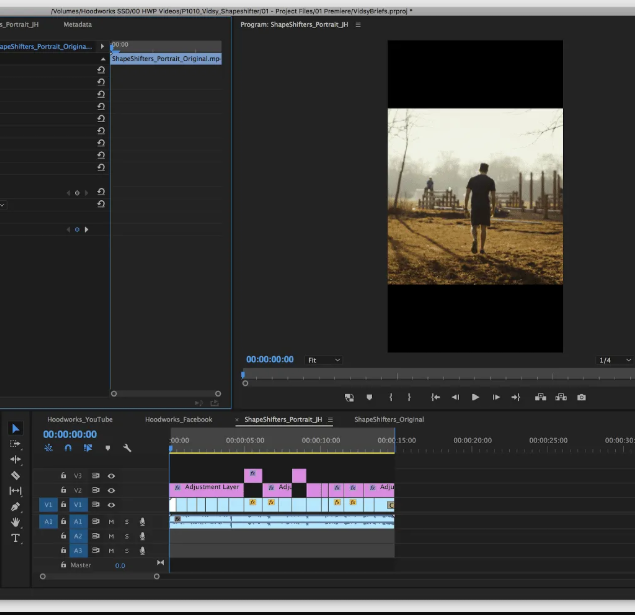Open the Fit zoom level dropdown
This screenshot has height=615, width=635.
pos(323,360)
